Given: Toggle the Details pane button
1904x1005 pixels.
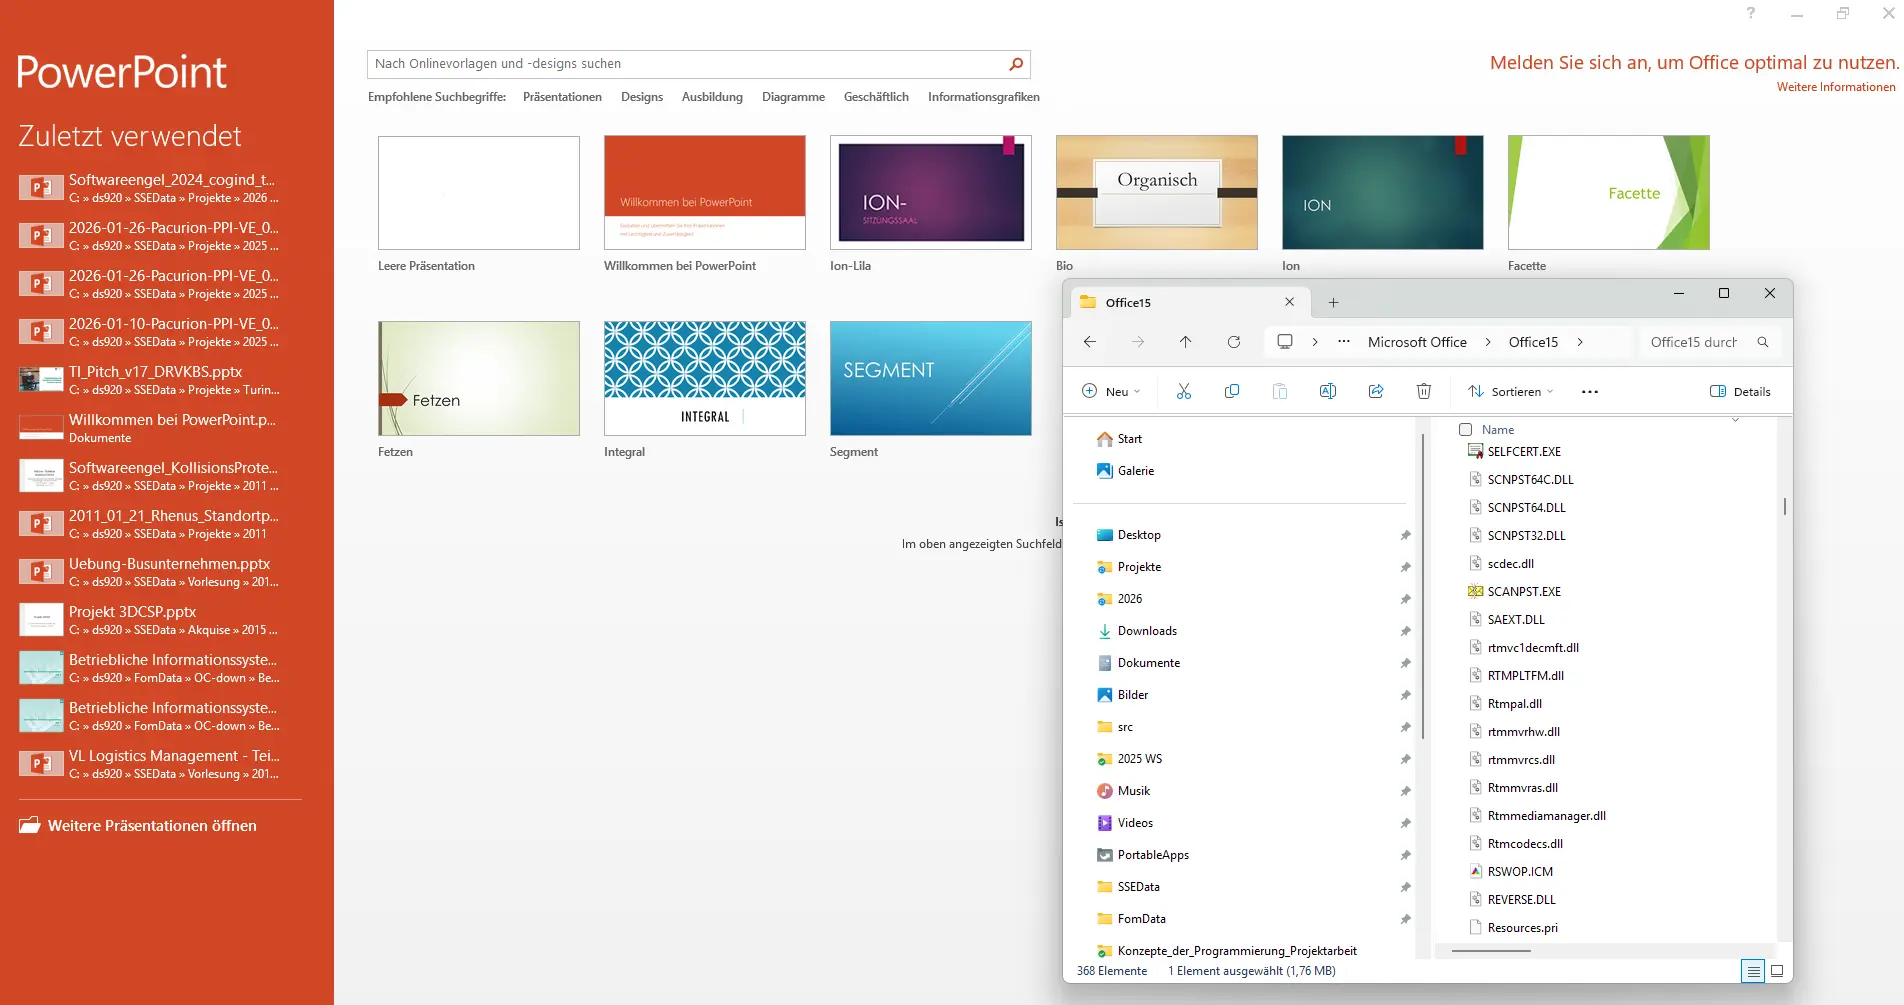Looking at the screenshot, I should point(1740,391).
